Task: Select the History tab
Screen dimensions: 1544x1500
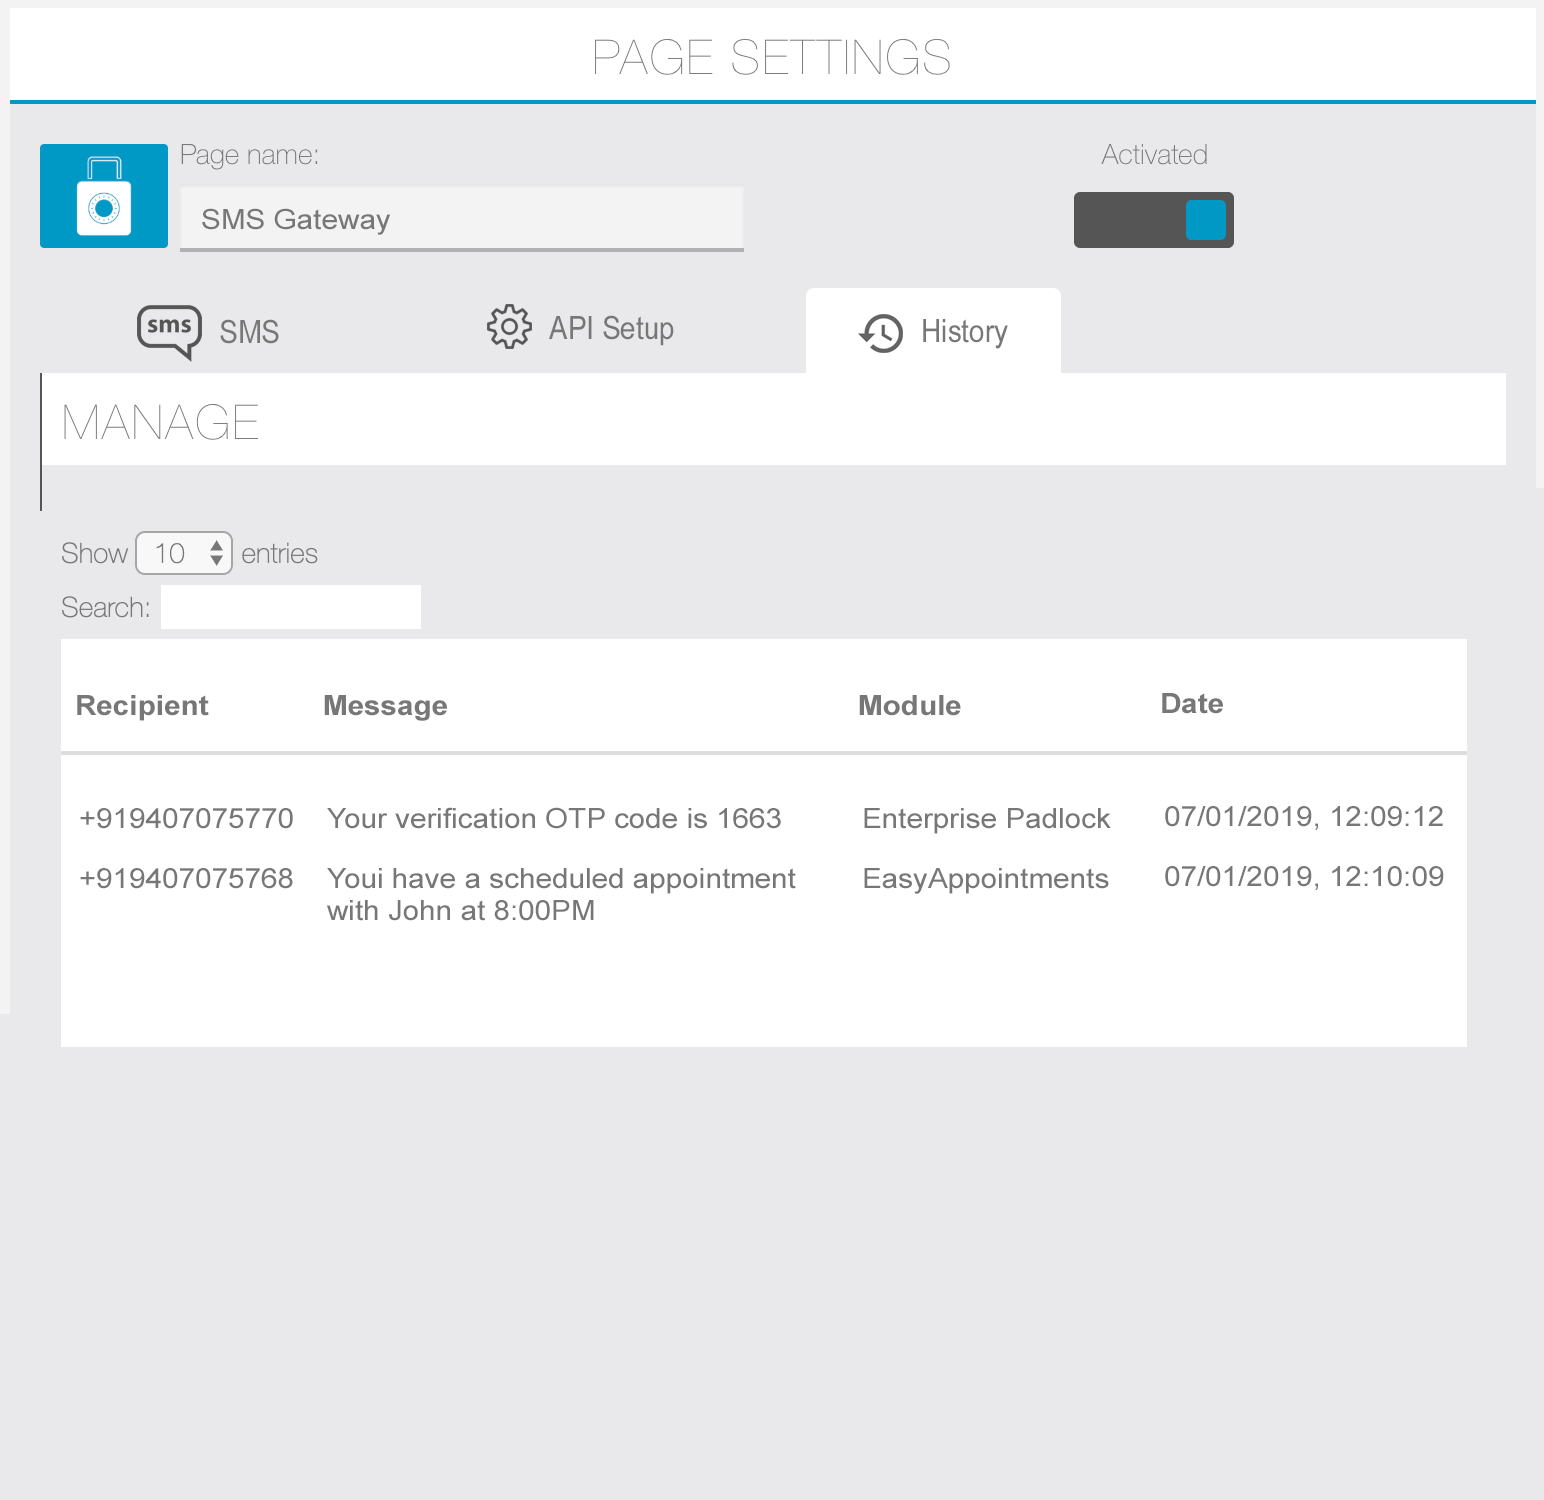Action: [933, 331]
